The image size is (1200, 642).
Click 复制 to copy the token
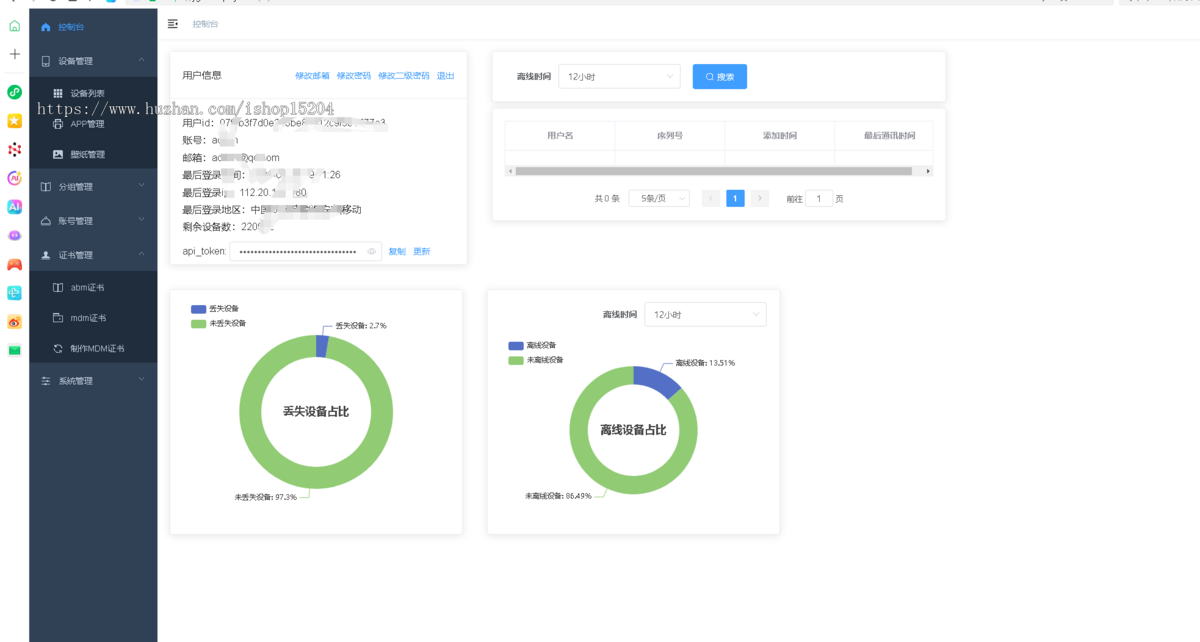[x=397, y=252]
